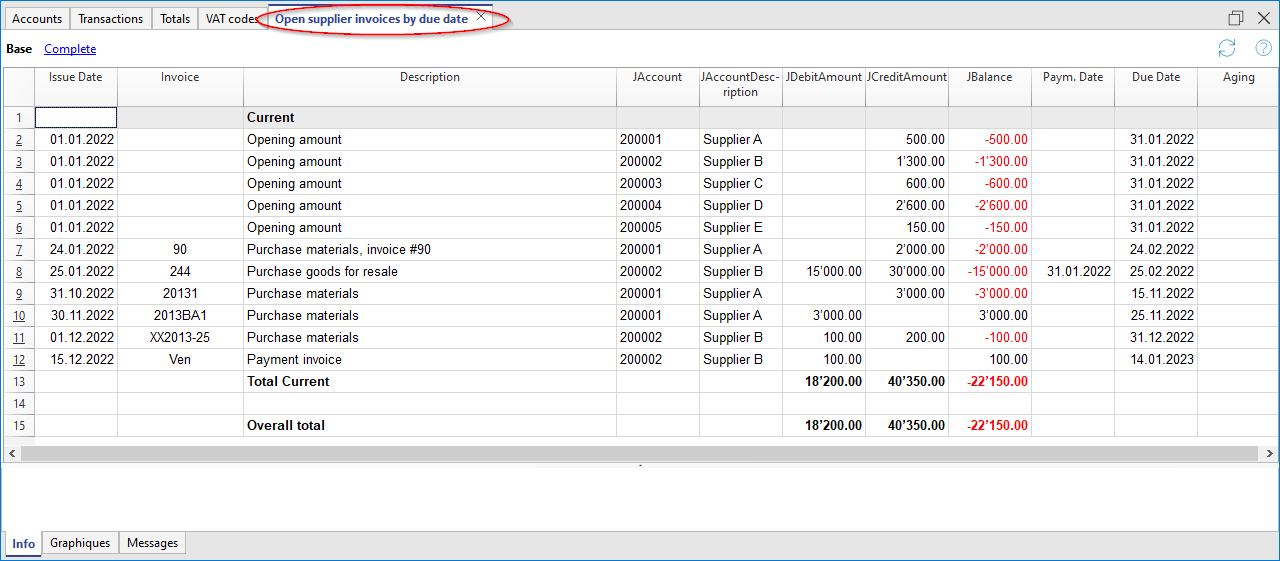Show the Messages bottom tab
Viewport: 1280px width, 561px height.
click(x=152, y=543)
